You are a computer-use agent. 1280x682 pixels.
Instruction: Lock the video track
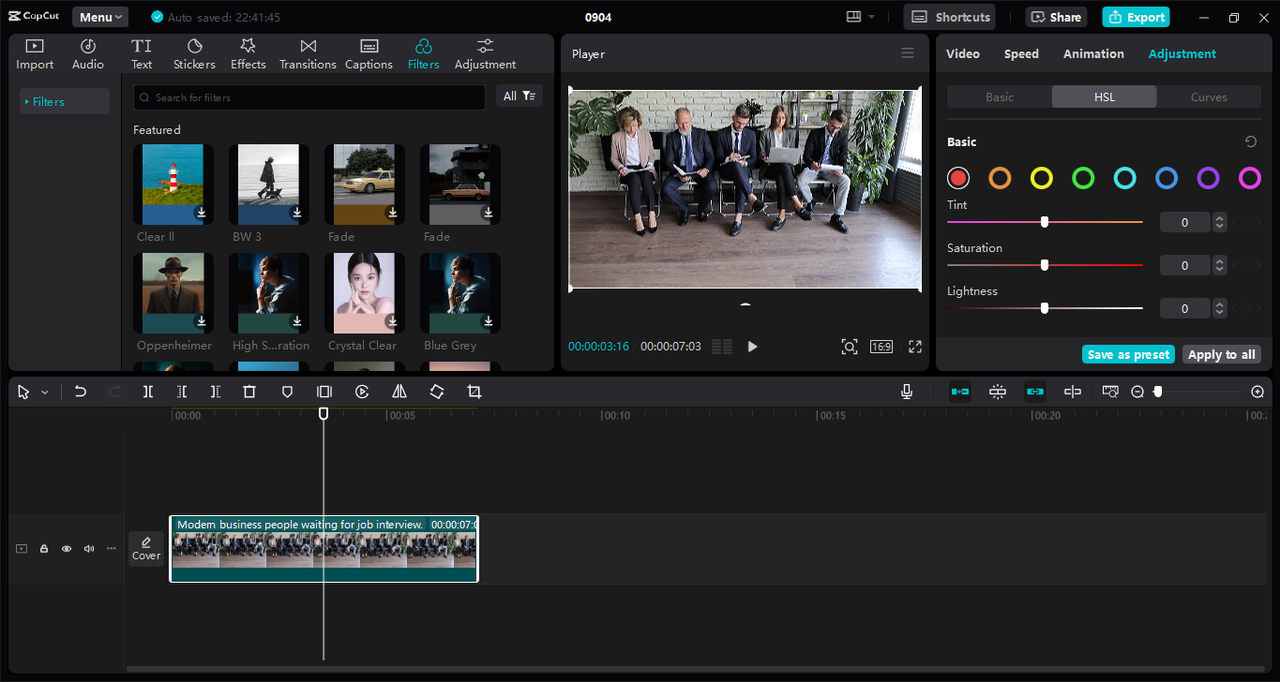(44, 549)
